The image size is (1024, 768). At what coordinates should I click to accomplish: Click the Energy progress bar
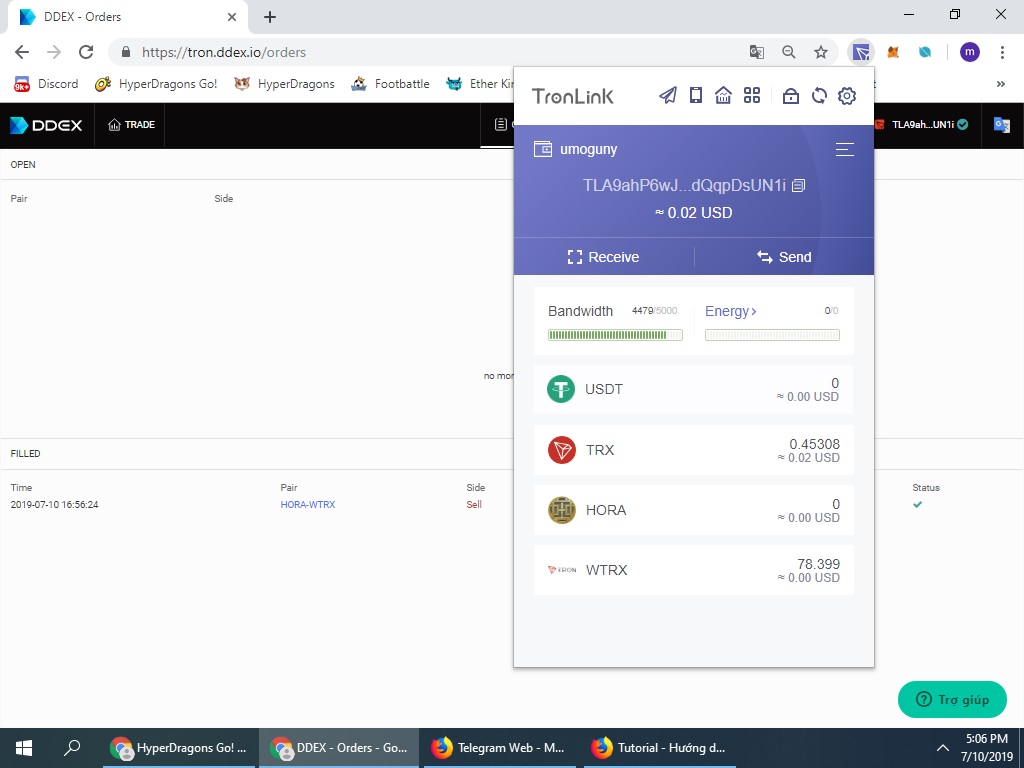[x=772, y=335]
